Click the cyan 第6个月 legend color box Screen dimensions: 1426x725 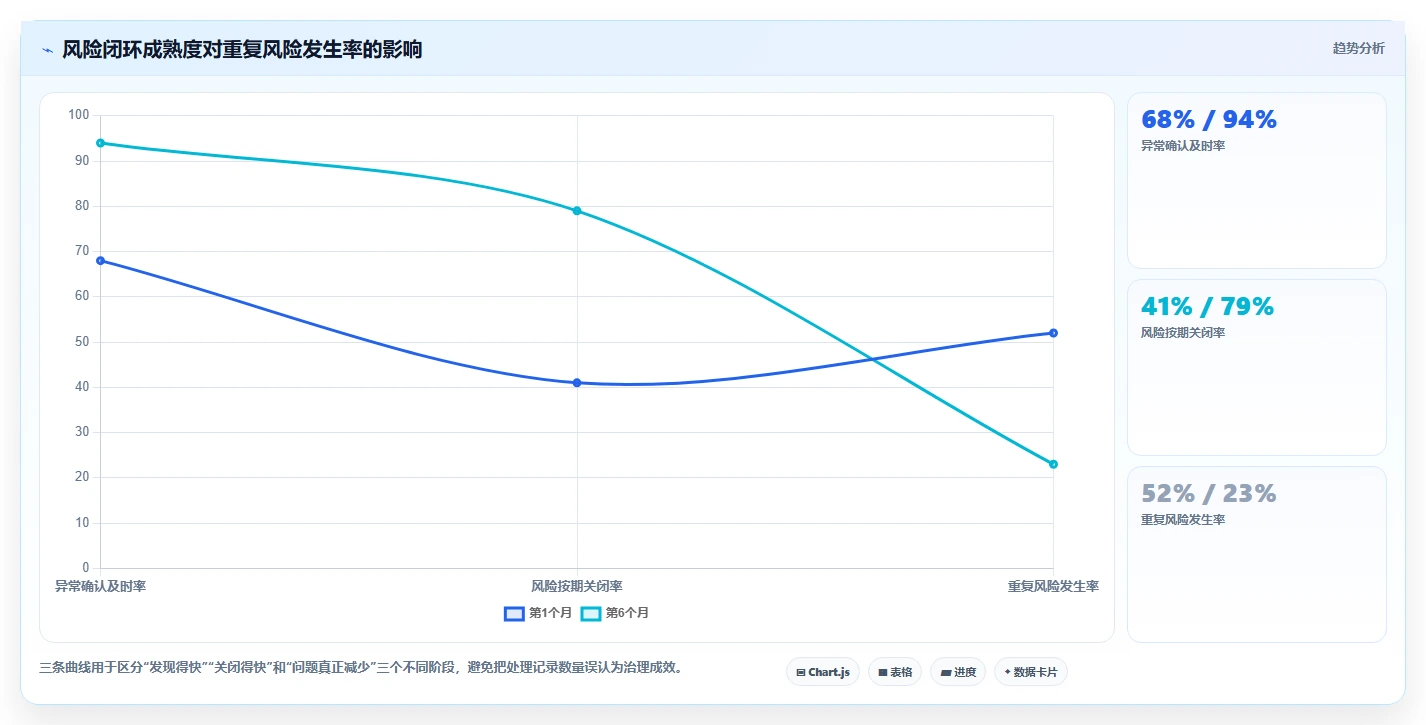tap(591, 613)
